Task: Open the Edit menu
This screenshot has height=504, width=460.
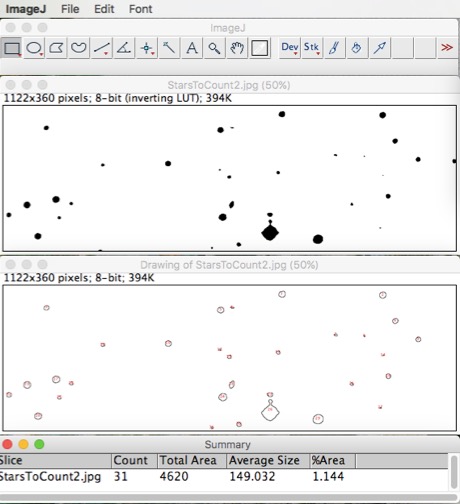Action: tap(104, 9)
